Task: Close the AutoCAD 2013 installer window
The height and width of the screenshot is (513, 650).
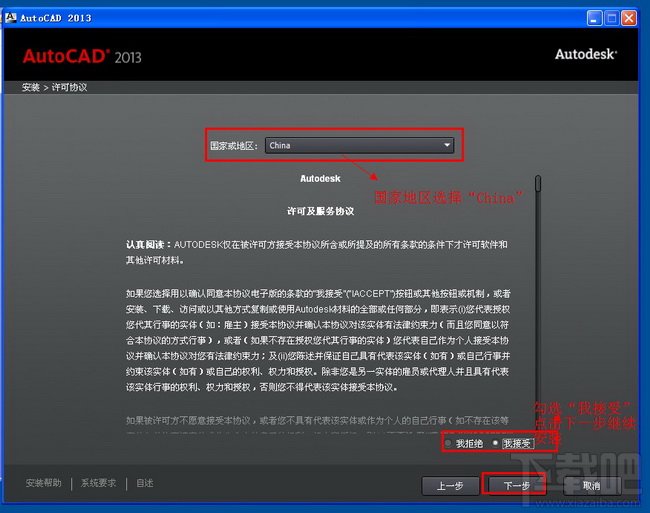Action: coord(629,18)
